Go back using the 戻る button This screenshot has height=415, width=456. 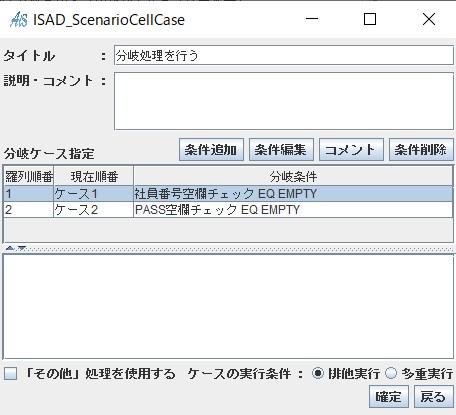click(434, 397)
